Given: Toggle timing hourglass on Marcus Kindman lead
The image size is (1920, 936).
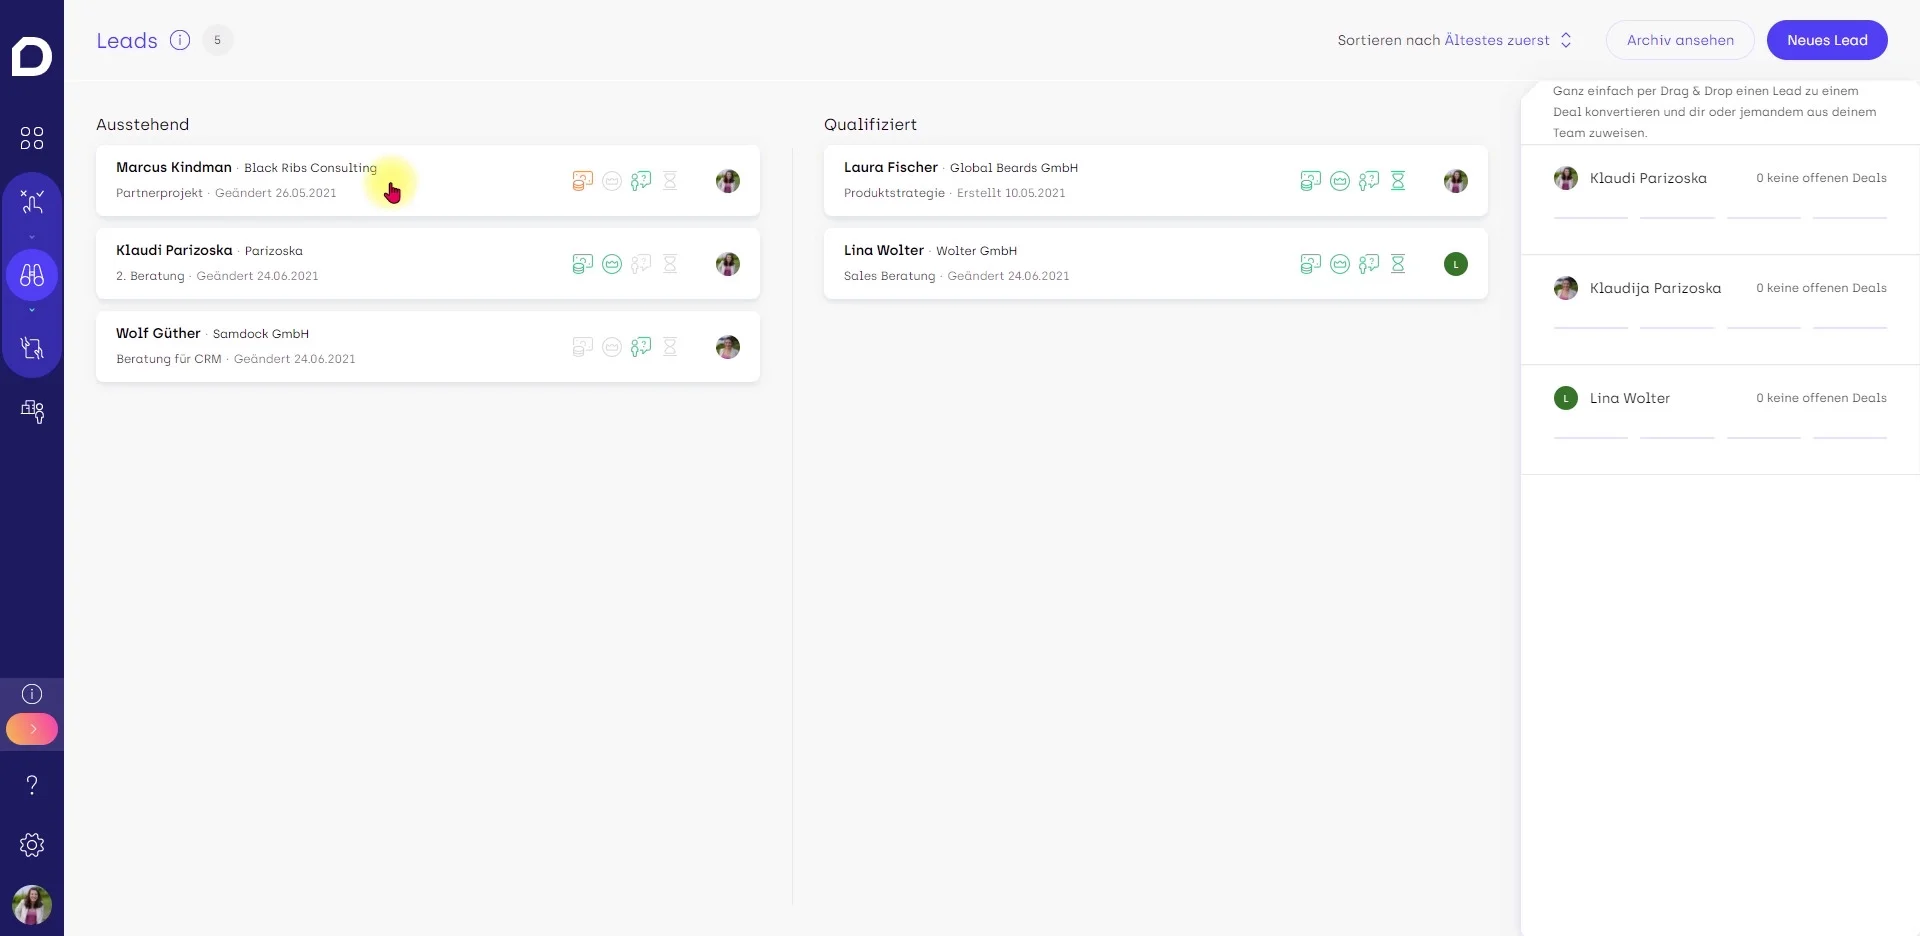Looking at the screenshot, I should (x=670, y=181).
